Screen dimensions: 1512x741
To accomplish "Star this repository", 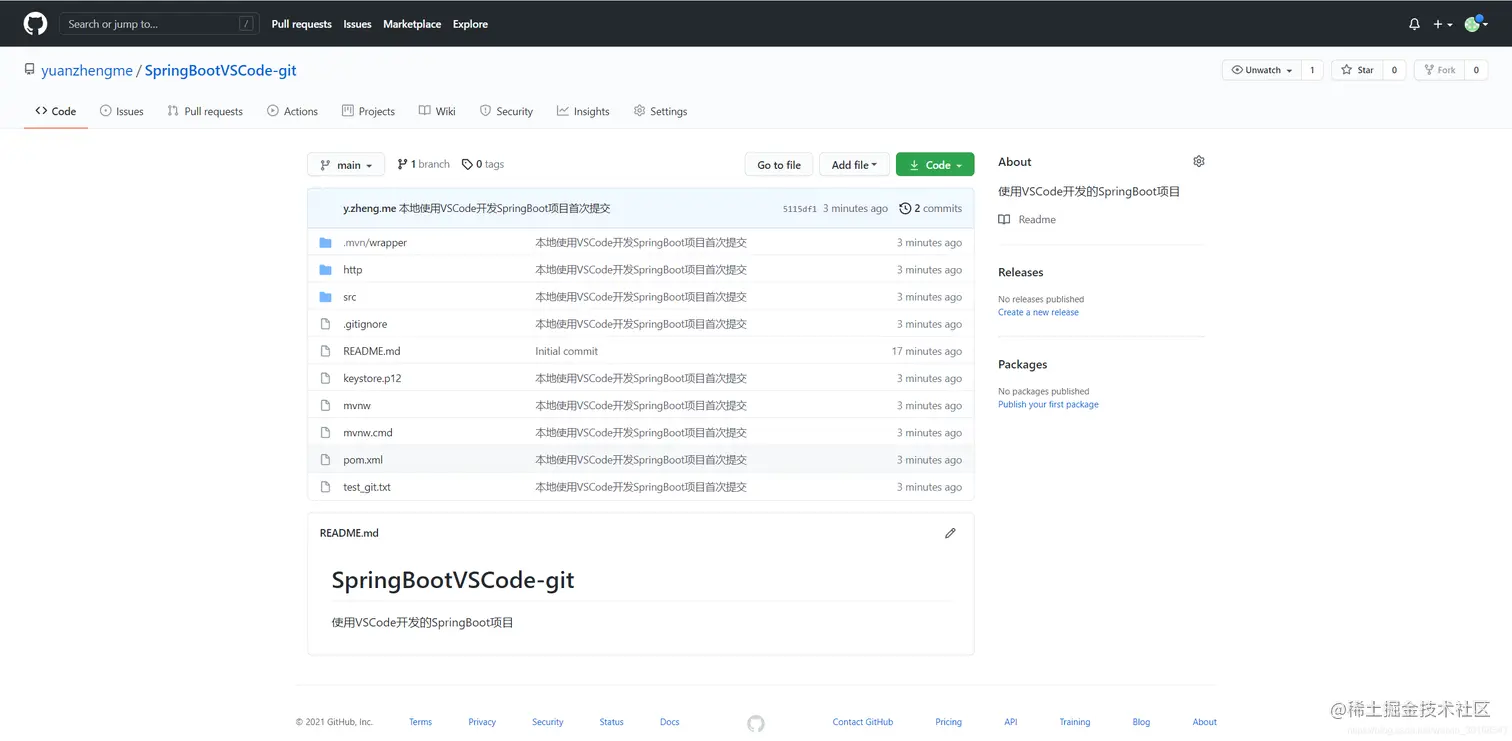I will (1357, 70).
